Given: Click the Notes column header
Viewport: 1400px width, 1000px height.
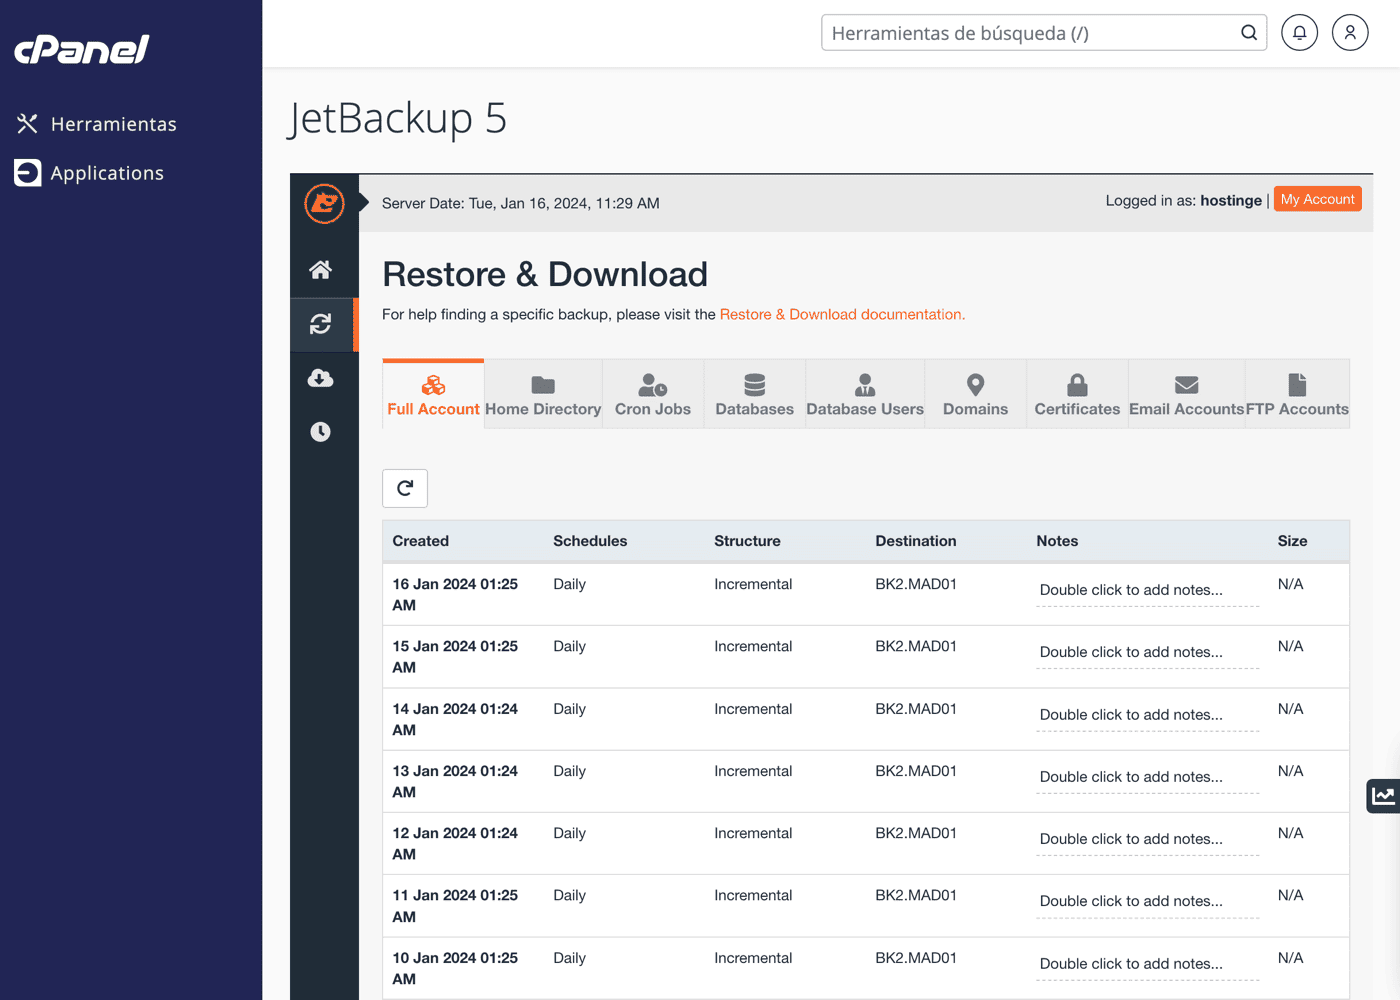Looking at the screenshot, I should click(1057, 541).
